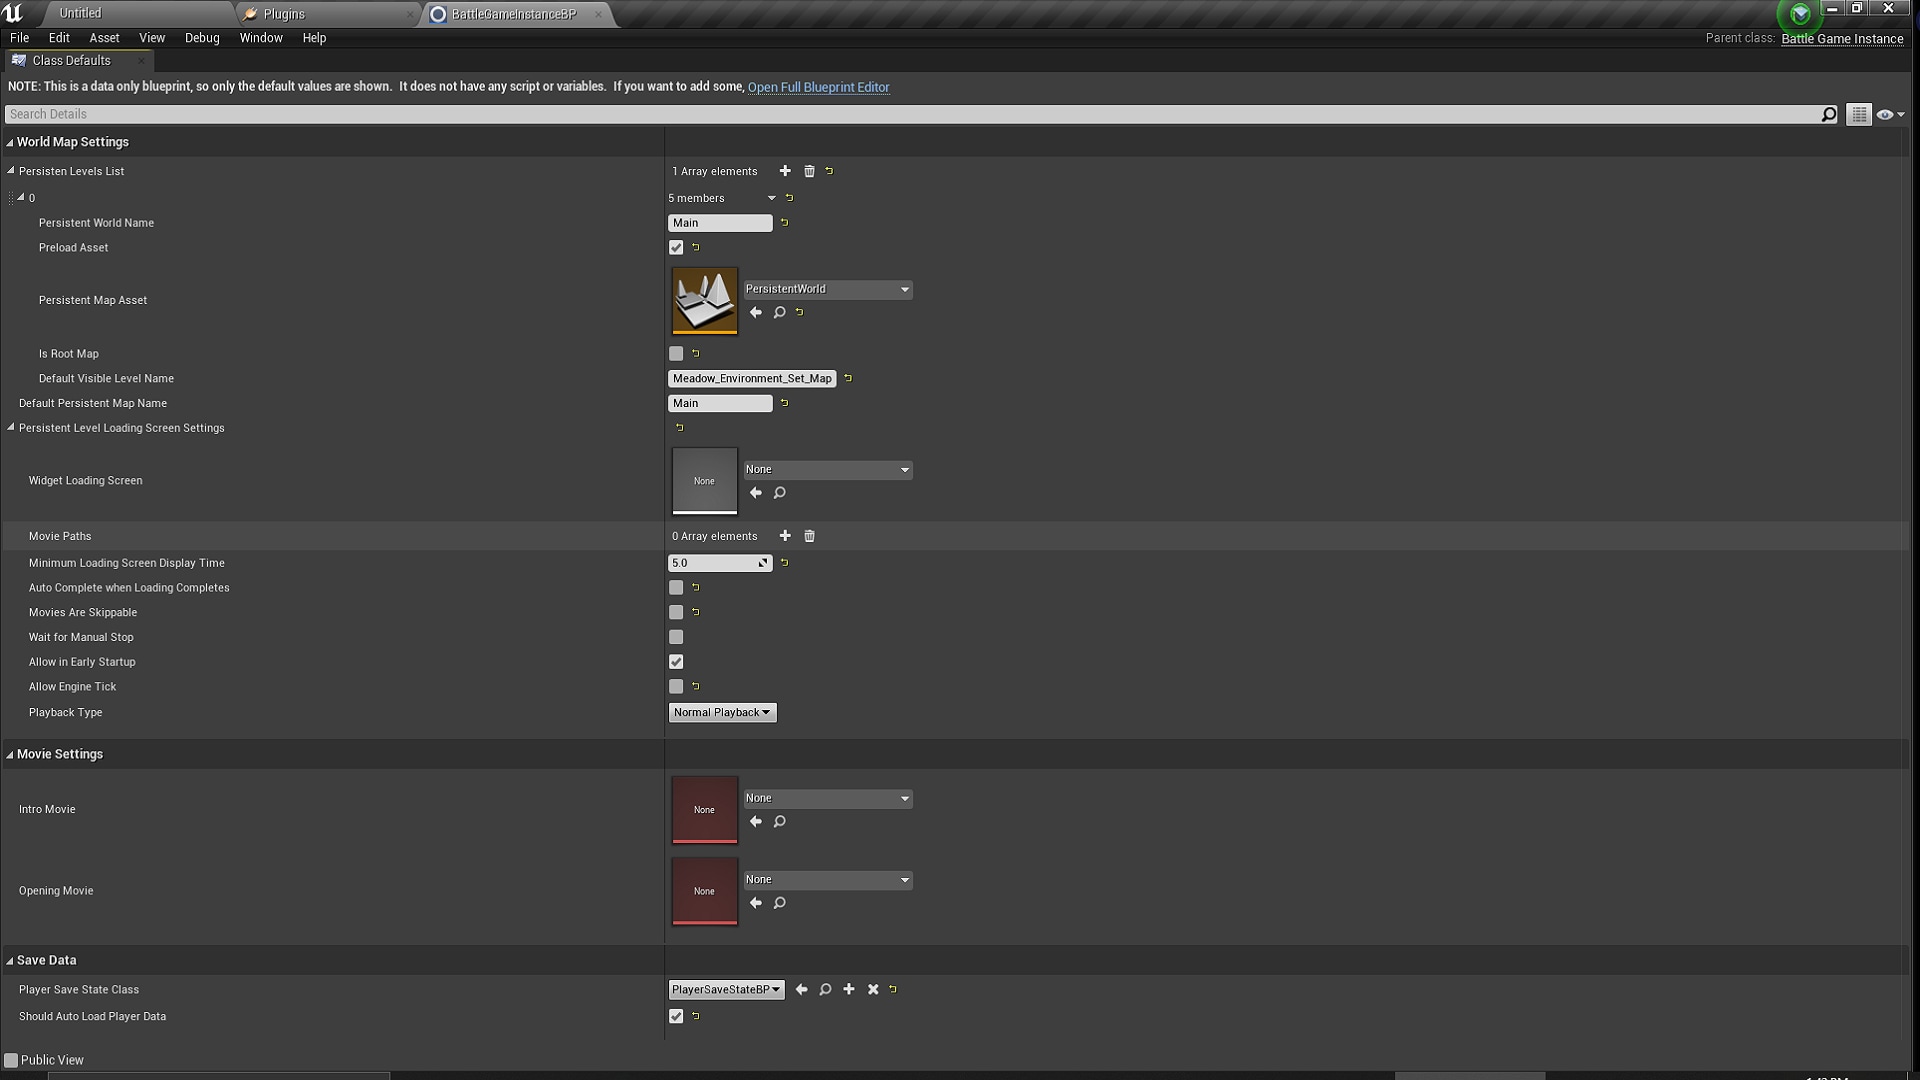Add a Movie Paths array element
1920x1080 pixels.
coord(784,536)
